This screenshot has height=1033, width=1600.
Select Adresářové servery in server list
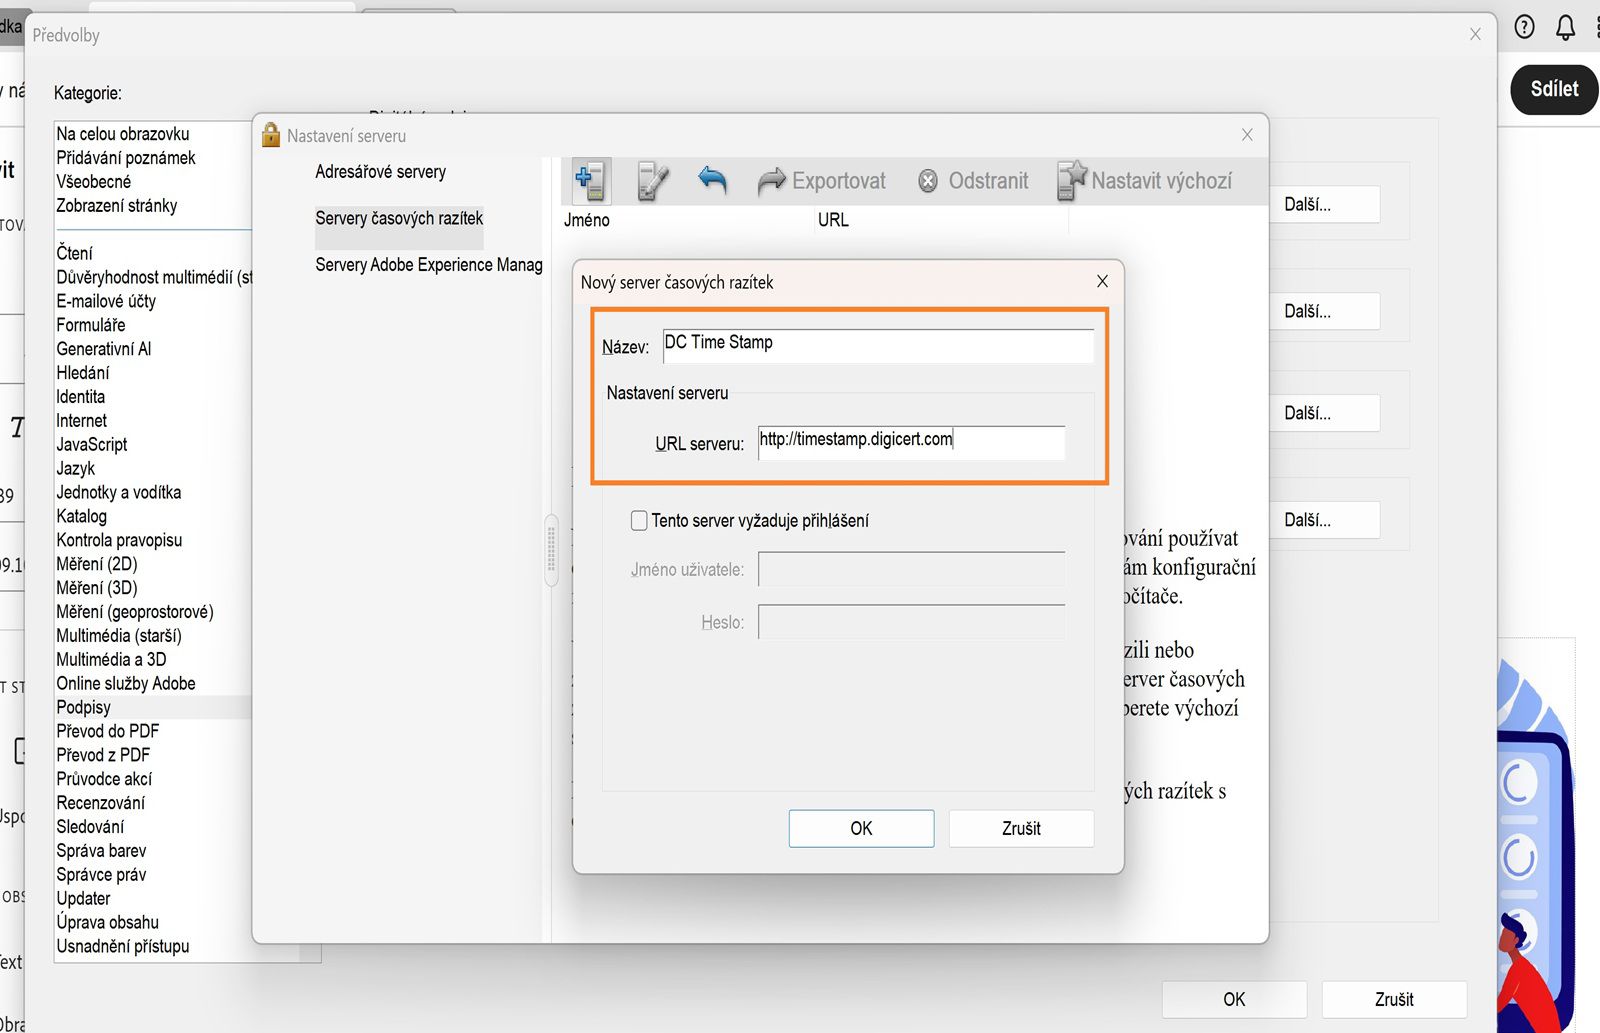point(381,172)
